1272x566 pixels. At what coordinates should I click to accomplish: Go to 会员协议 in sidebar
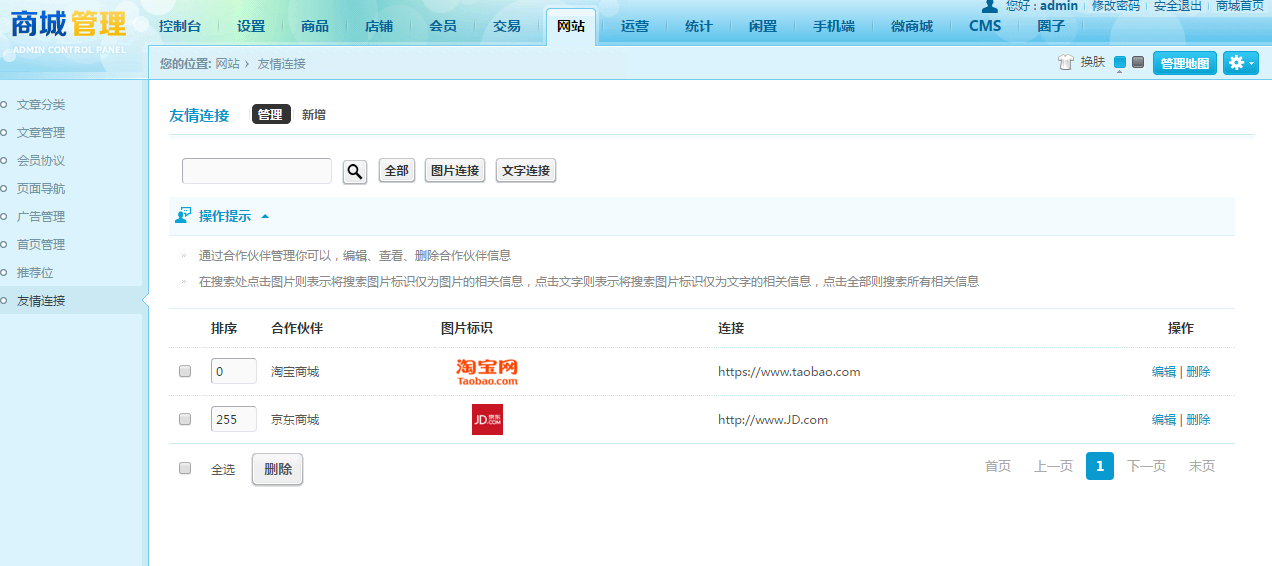click(41, 160)
